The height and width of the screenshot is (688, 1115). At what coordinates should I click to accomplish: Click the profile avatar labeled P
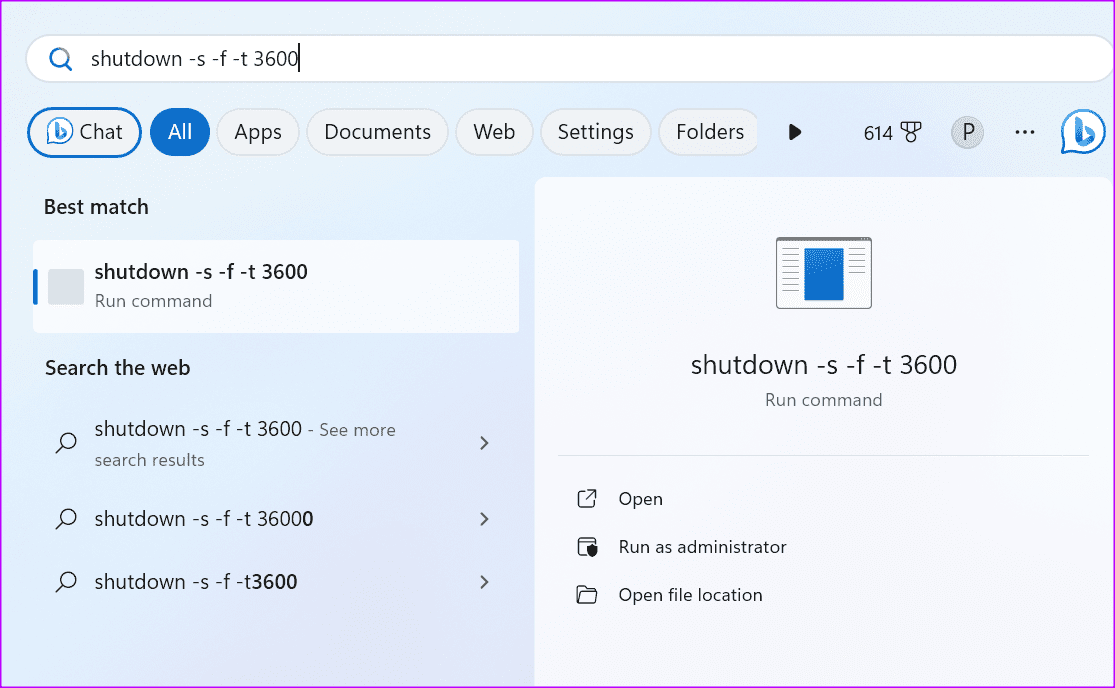click(966, 131)
